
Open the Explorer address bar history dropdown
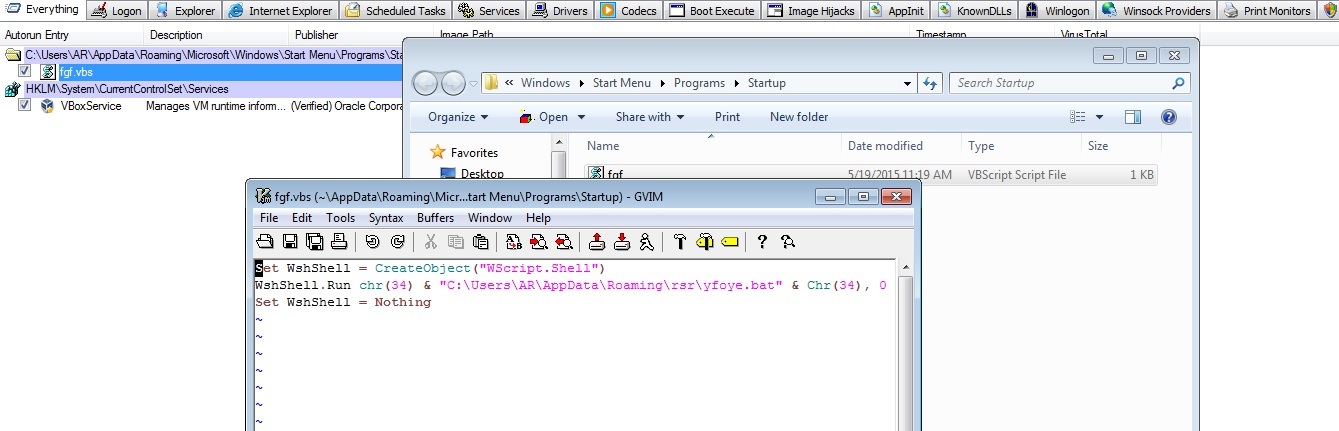(907, 83)
